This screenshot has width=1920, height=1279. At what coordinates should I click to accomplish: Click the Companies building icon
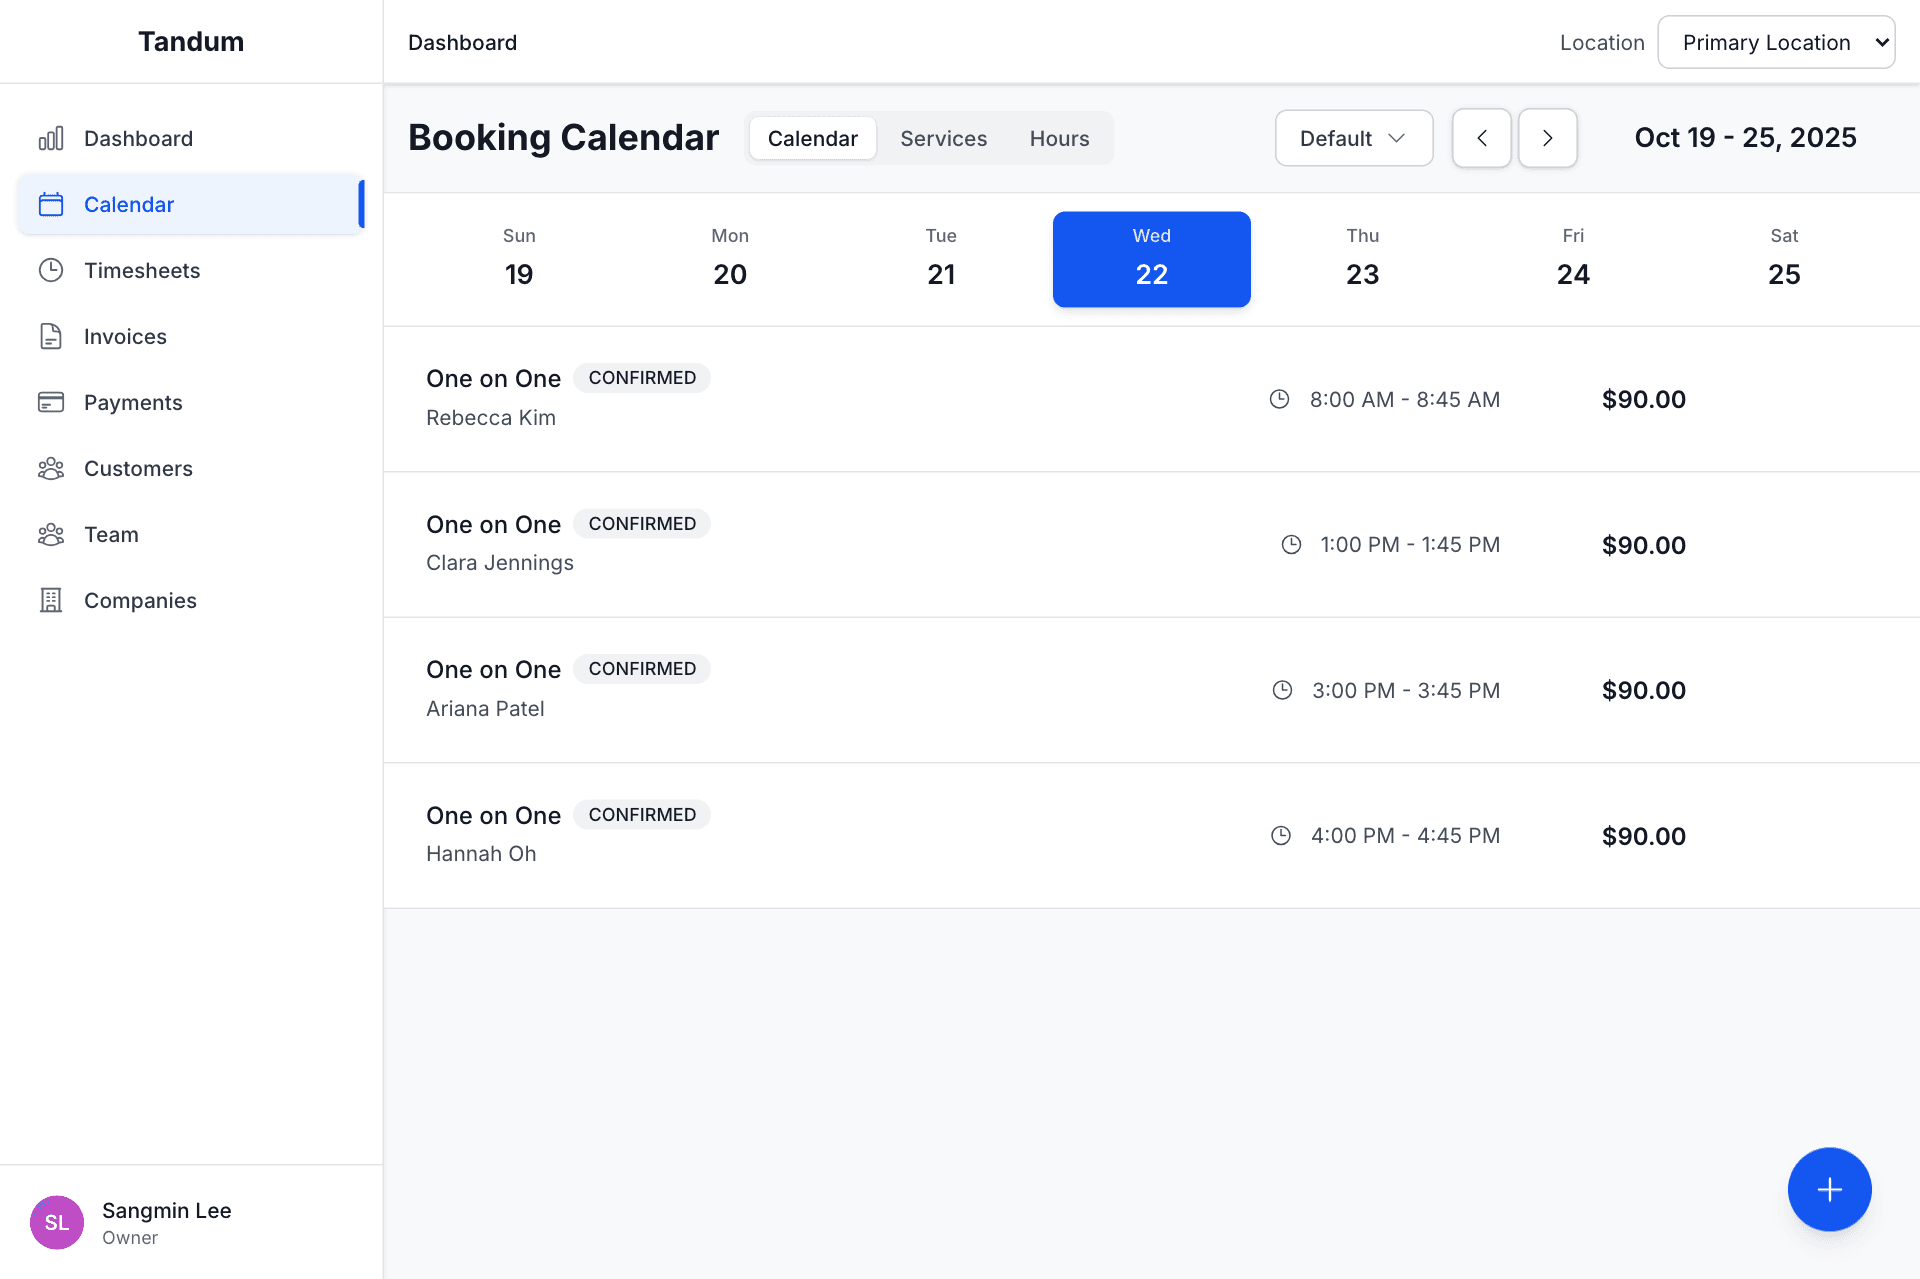[51, 600]
